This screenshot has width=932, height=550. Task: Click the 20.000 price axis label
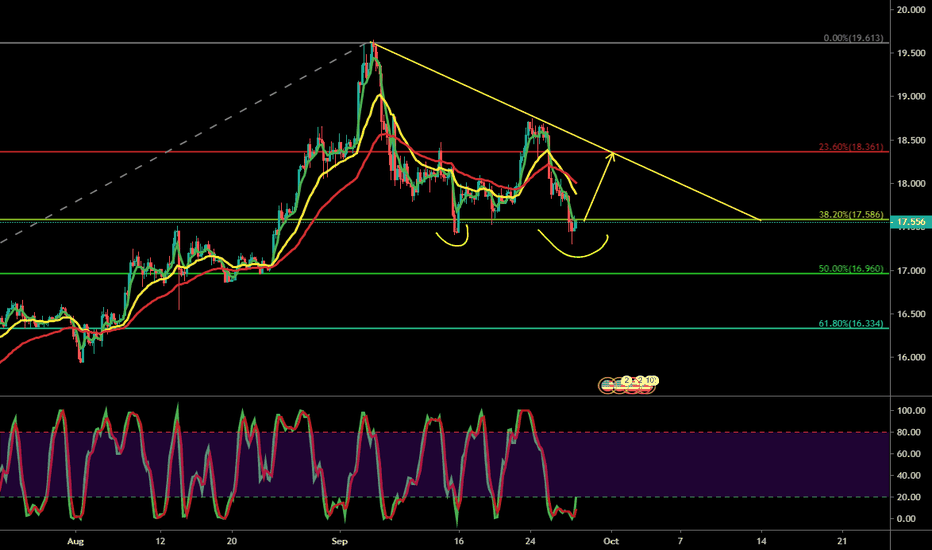click(x=911, y=10)
